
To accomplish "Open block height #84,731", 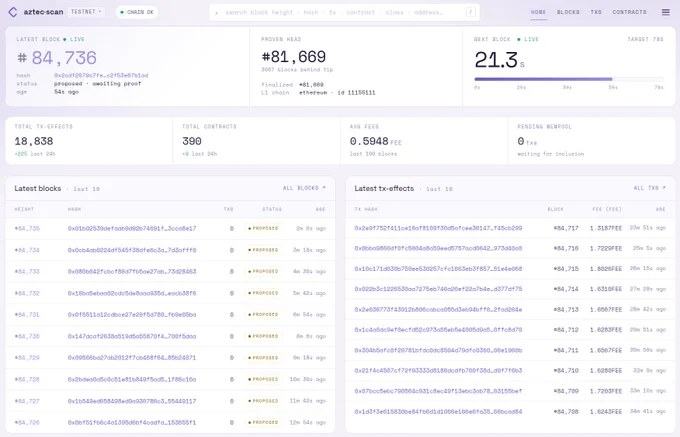I will click(x=27, y=315).
